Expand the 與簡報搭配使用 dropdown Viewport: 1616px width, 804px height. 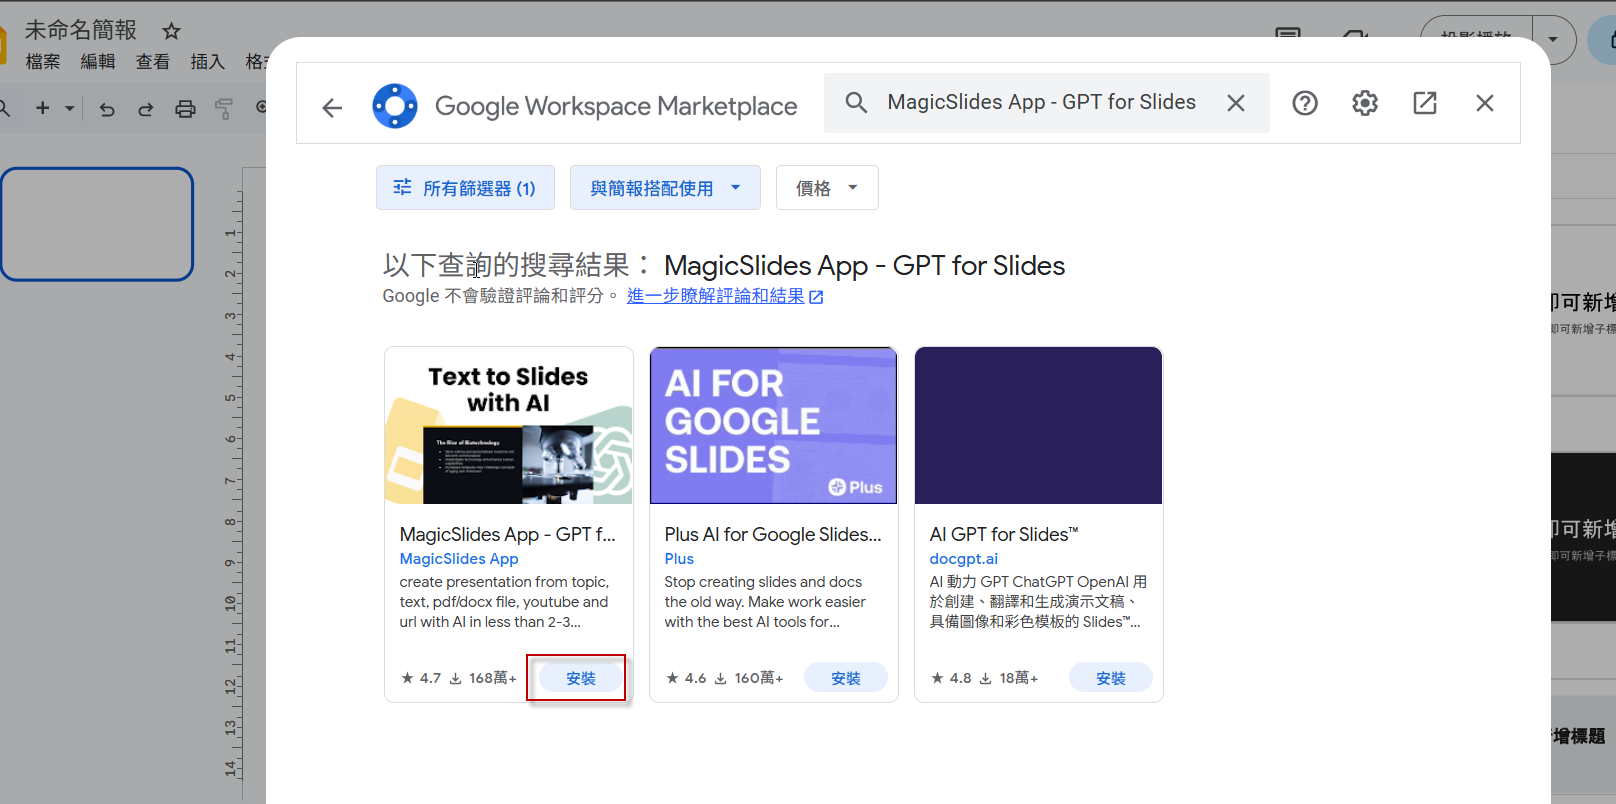pyautogui.click(x=665, y=188)
